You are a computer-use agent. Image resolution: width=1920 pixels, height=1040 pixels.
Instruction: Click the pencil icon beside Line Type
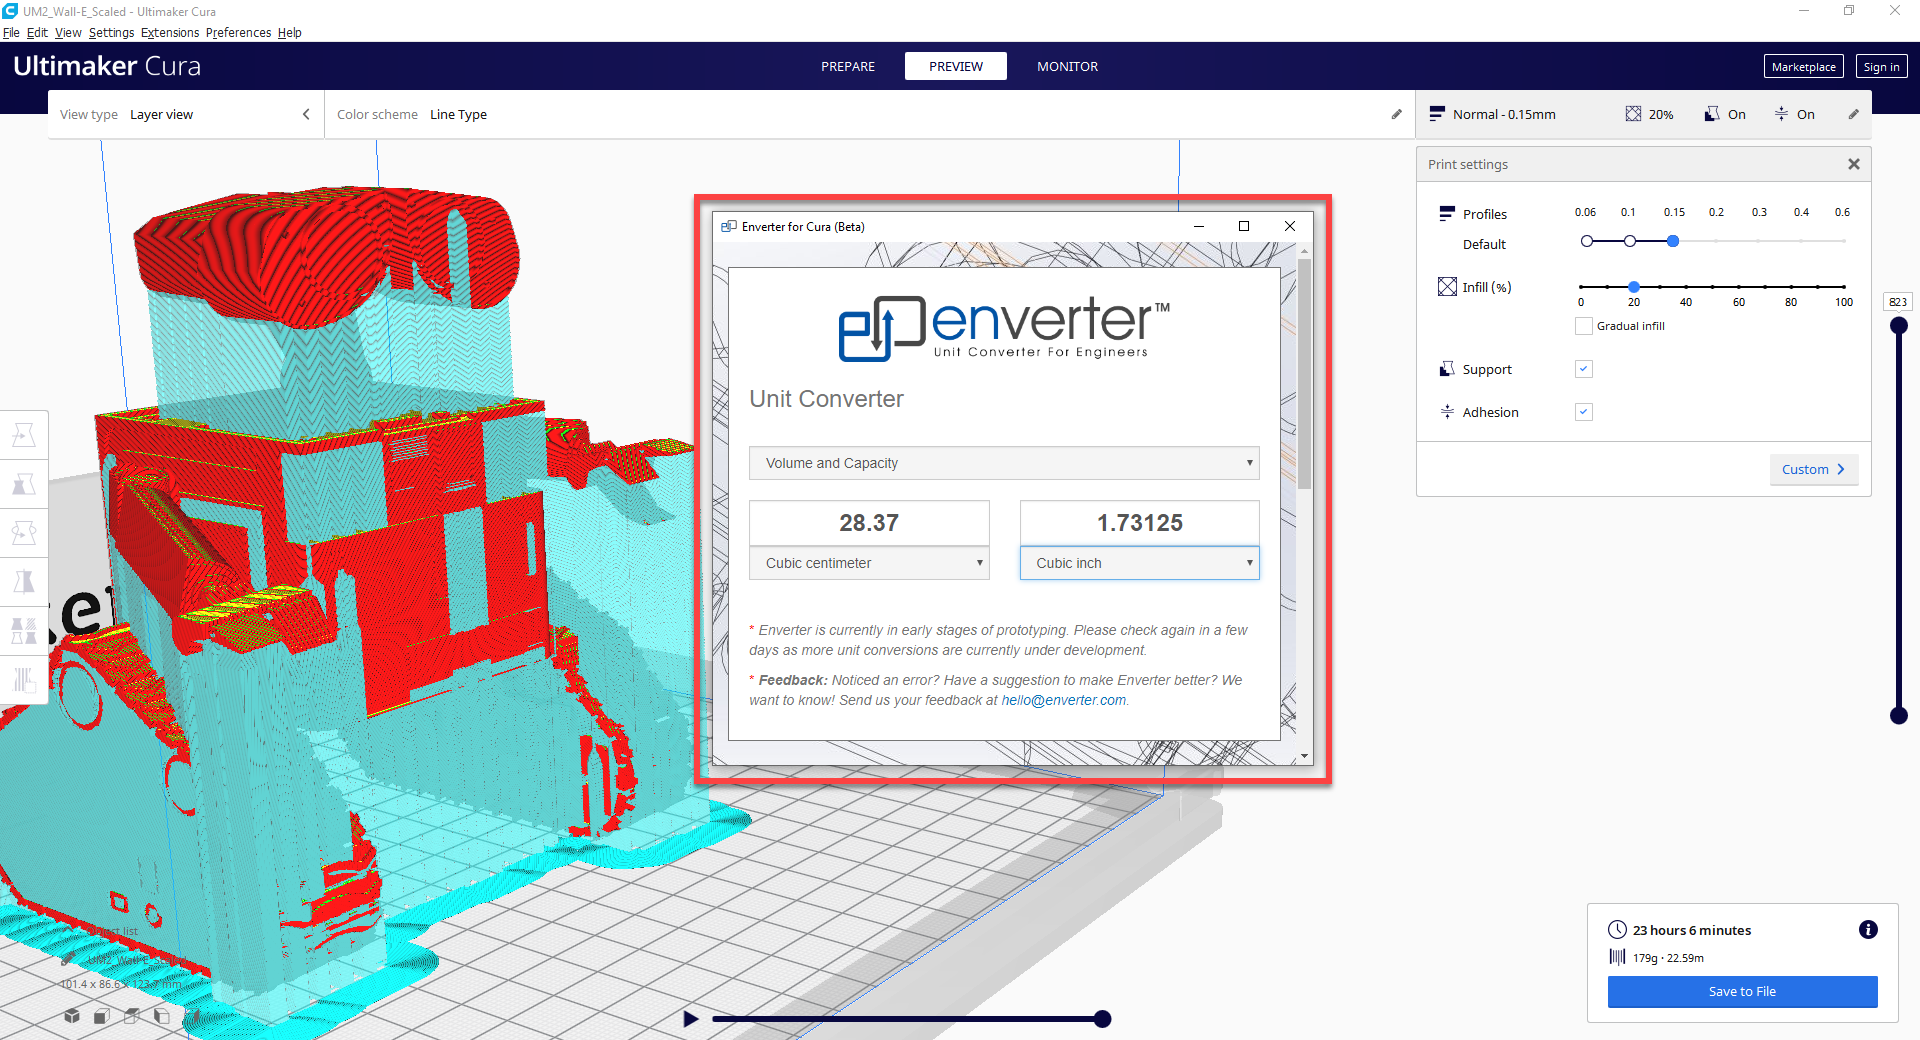pos(1396,114)
